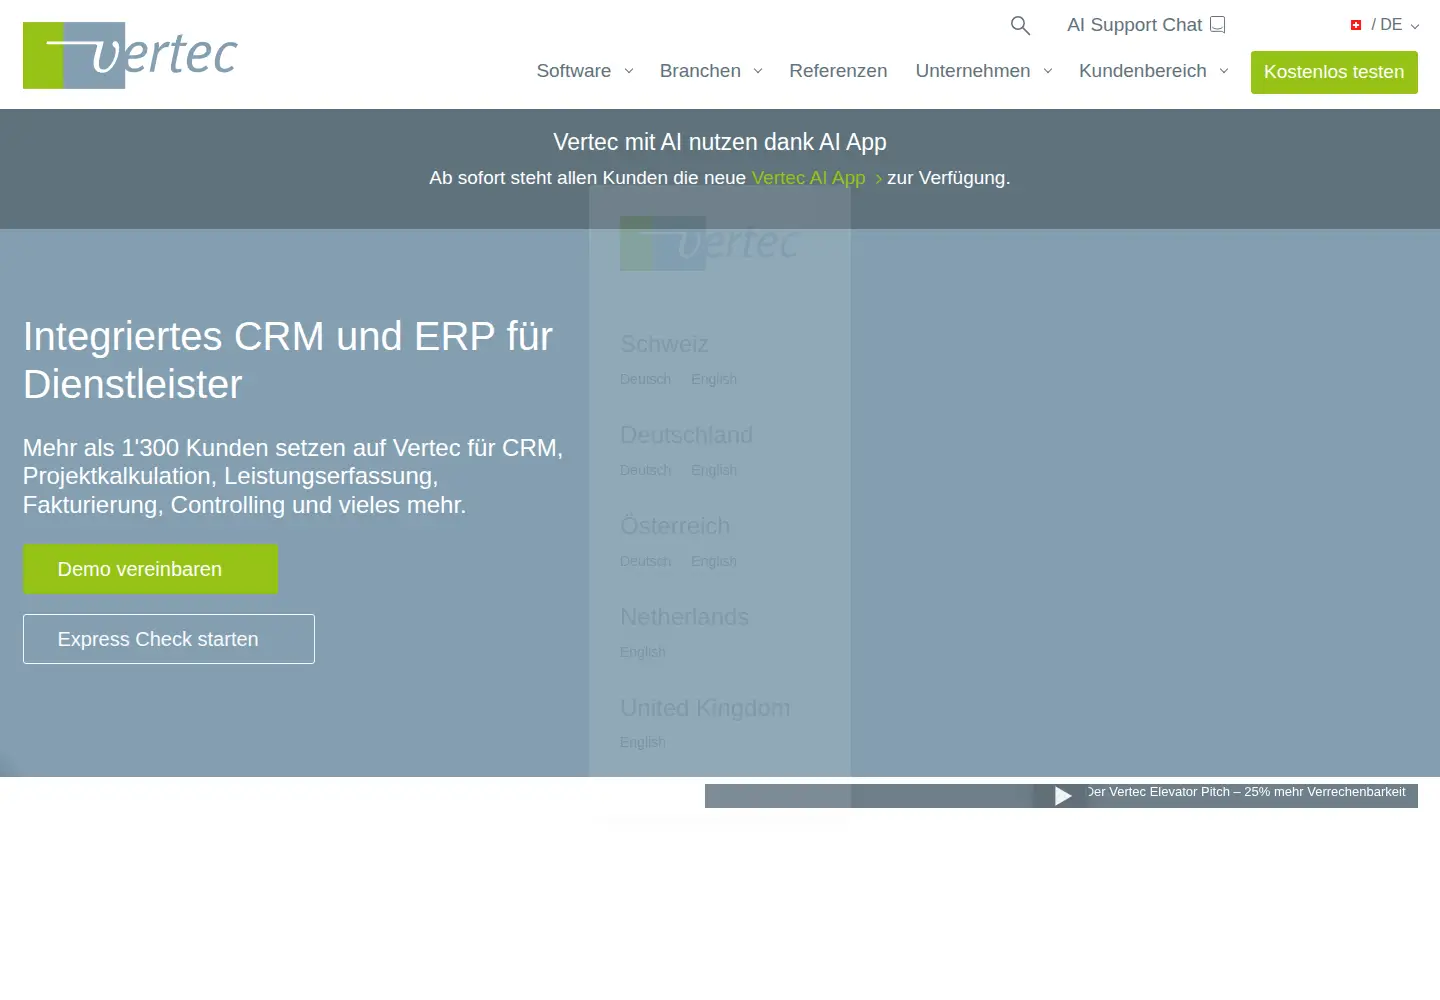Expand the Unternehmen menu chevron

coord(1048,71)
